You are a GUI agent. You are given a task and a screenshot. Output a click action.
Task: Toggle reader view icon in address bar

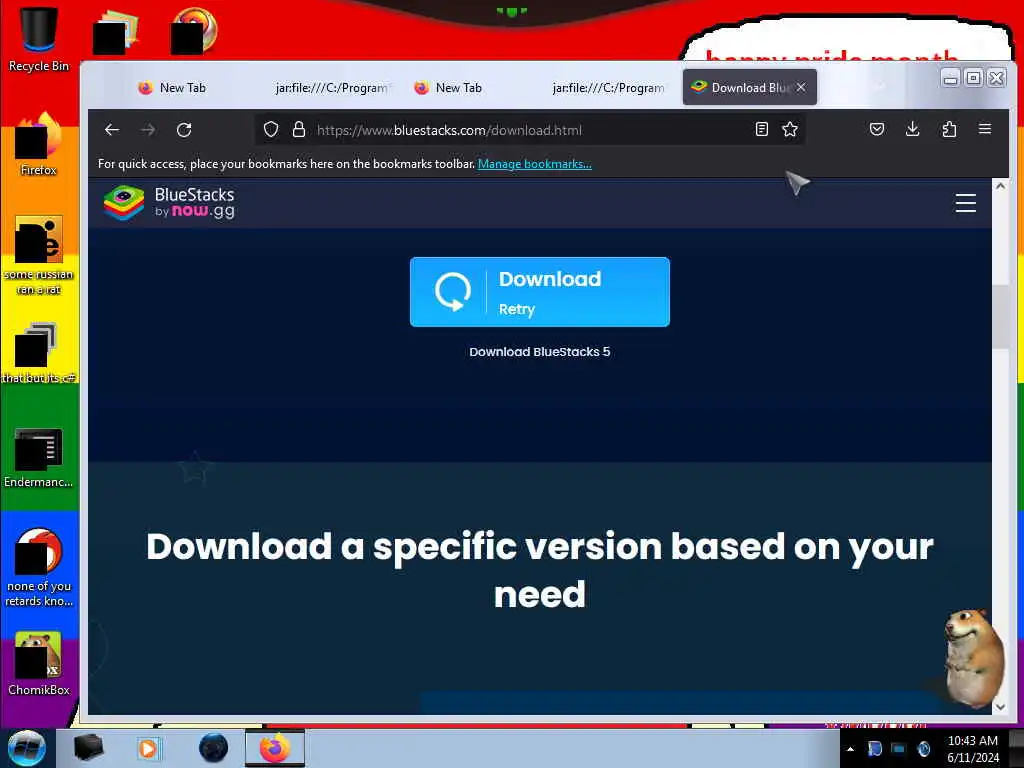click(761, 129)
